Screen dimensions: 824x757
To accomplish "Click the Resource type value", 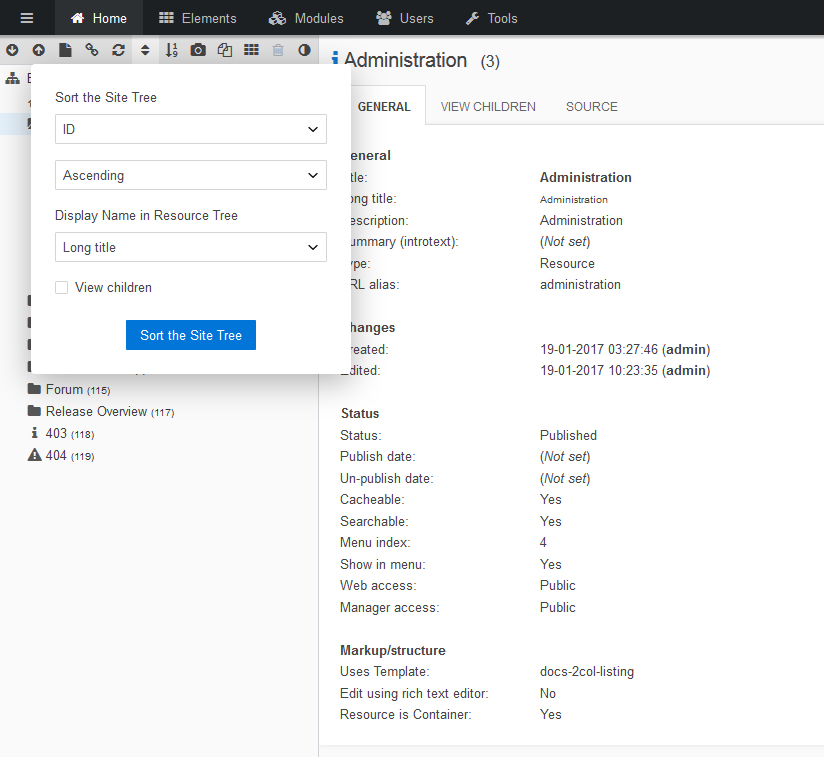I will (x=567, y=263).
